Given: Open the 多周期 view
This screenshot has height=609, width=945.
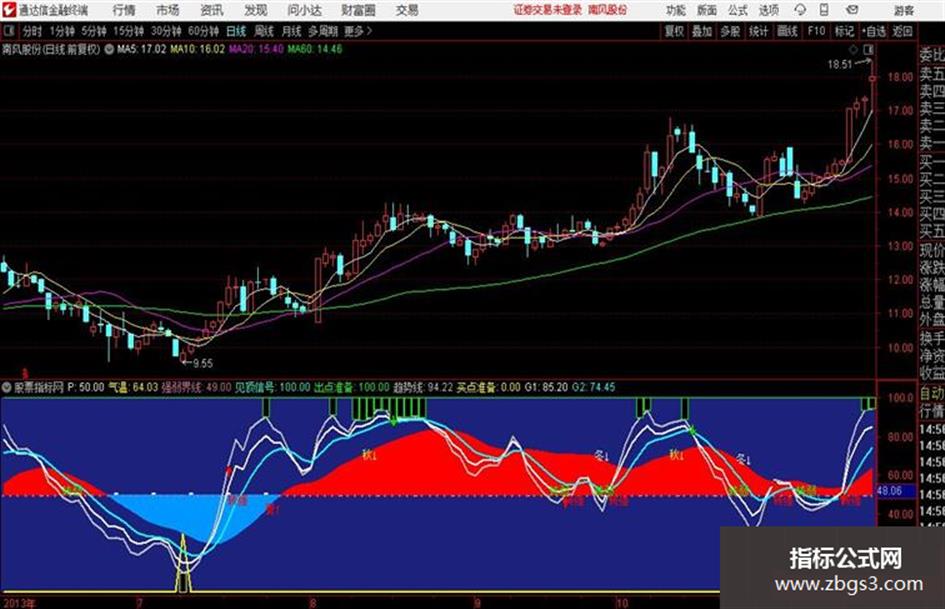Looking at the screenshot, I should (x=323, y=31).
